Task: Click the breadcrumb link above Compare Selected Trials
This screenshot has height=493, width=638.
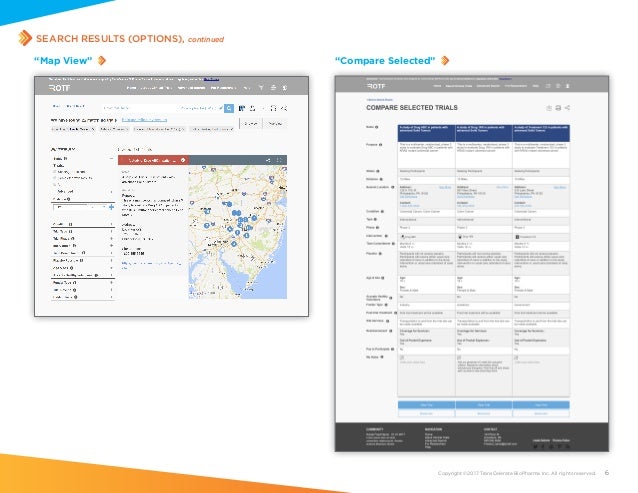Action: tap(380, 100)
